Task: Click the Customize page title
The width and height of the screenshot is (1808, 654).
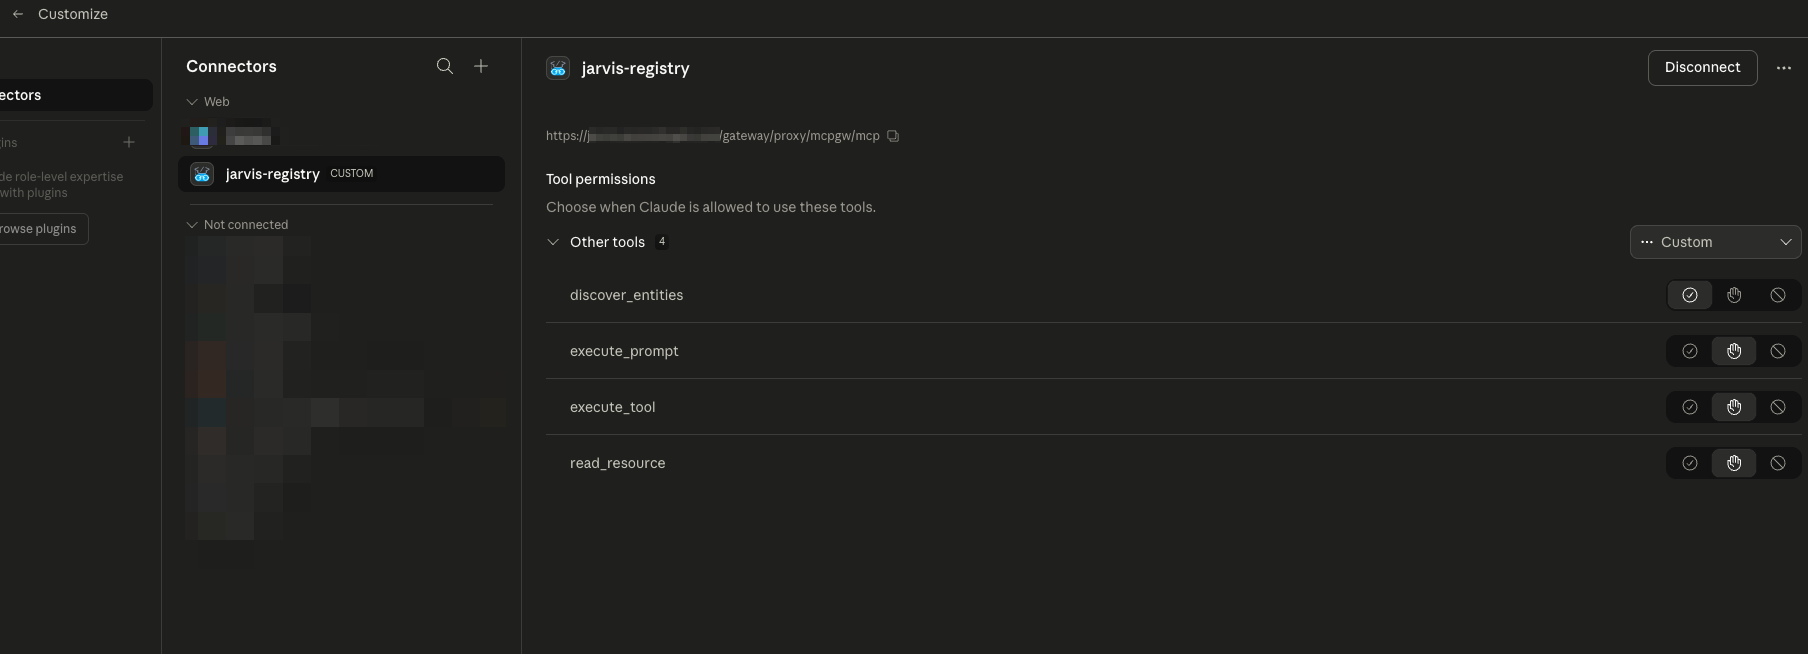Action: (73, 14)
